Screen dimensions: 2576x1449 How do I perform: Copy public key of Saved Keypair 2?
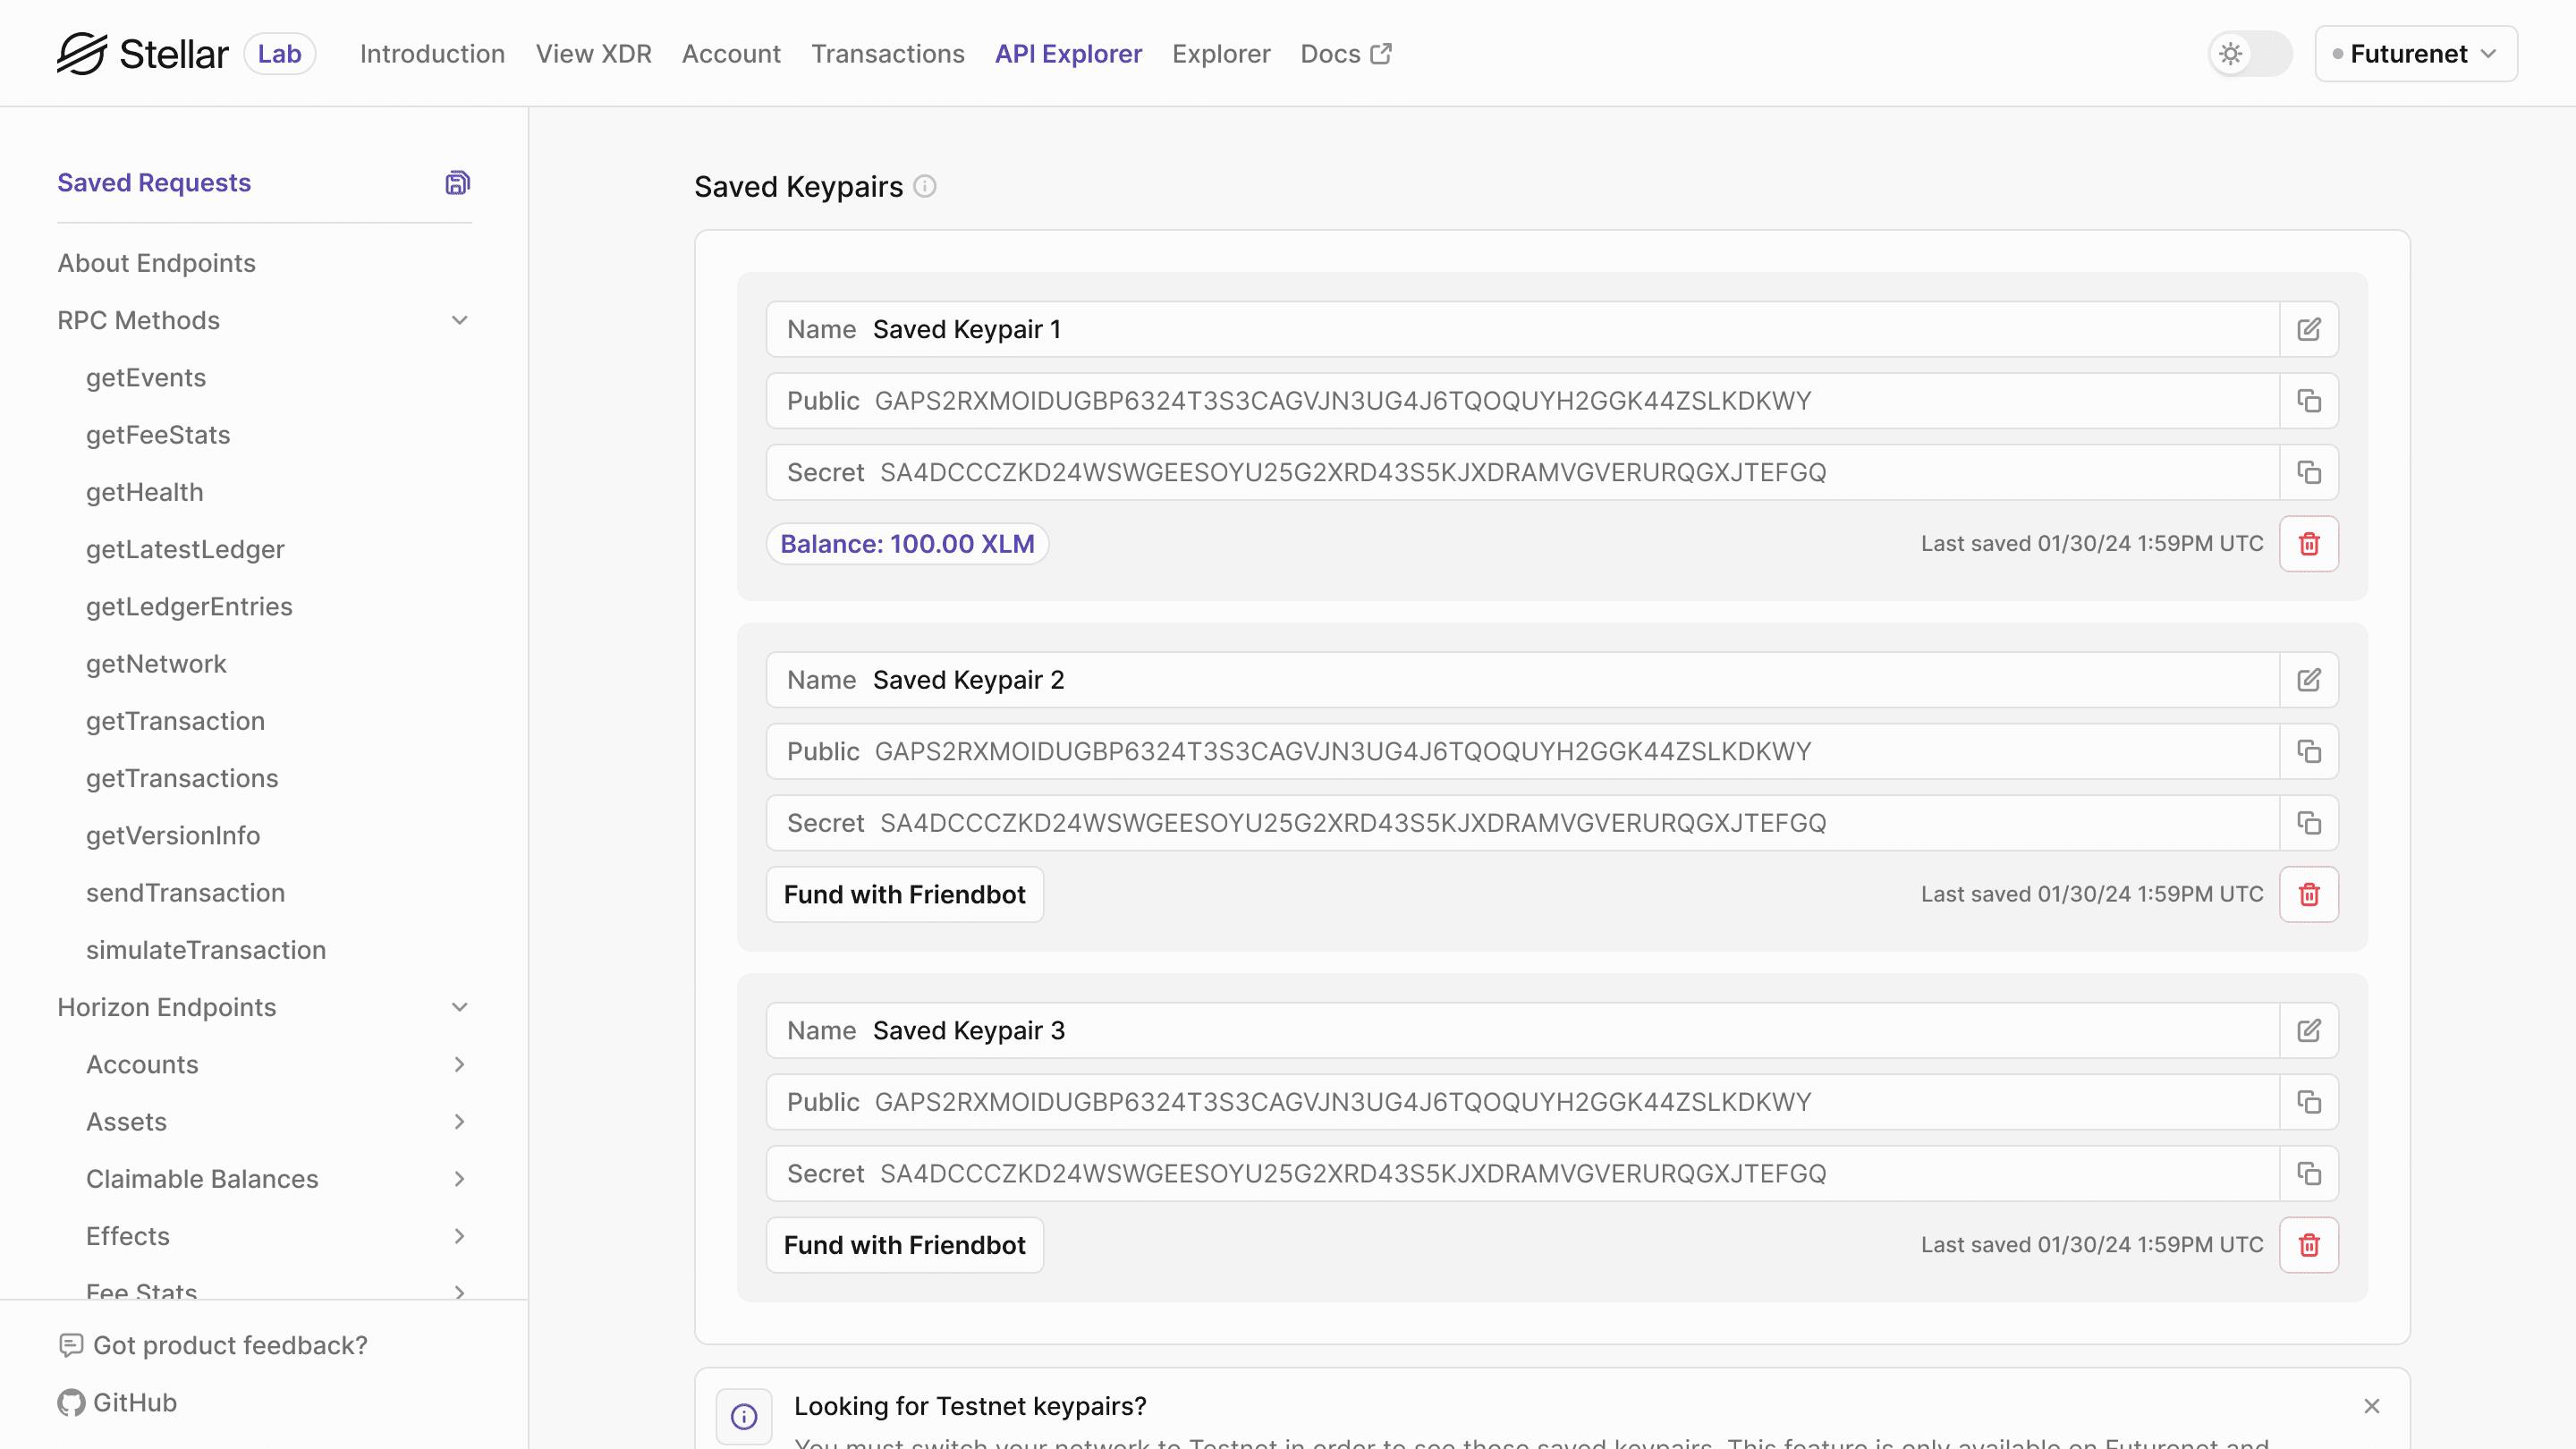pyautogui.click(x=2309, y=752)
